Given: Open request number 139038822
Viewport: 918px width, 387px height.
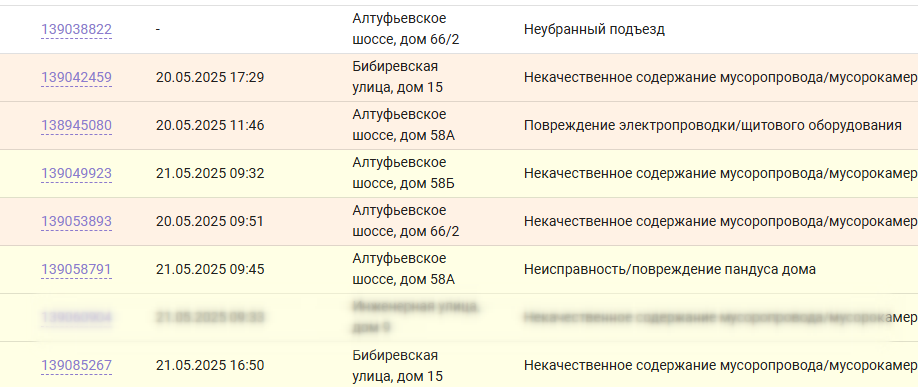Looking at the screenshot, I should point(76,30).
